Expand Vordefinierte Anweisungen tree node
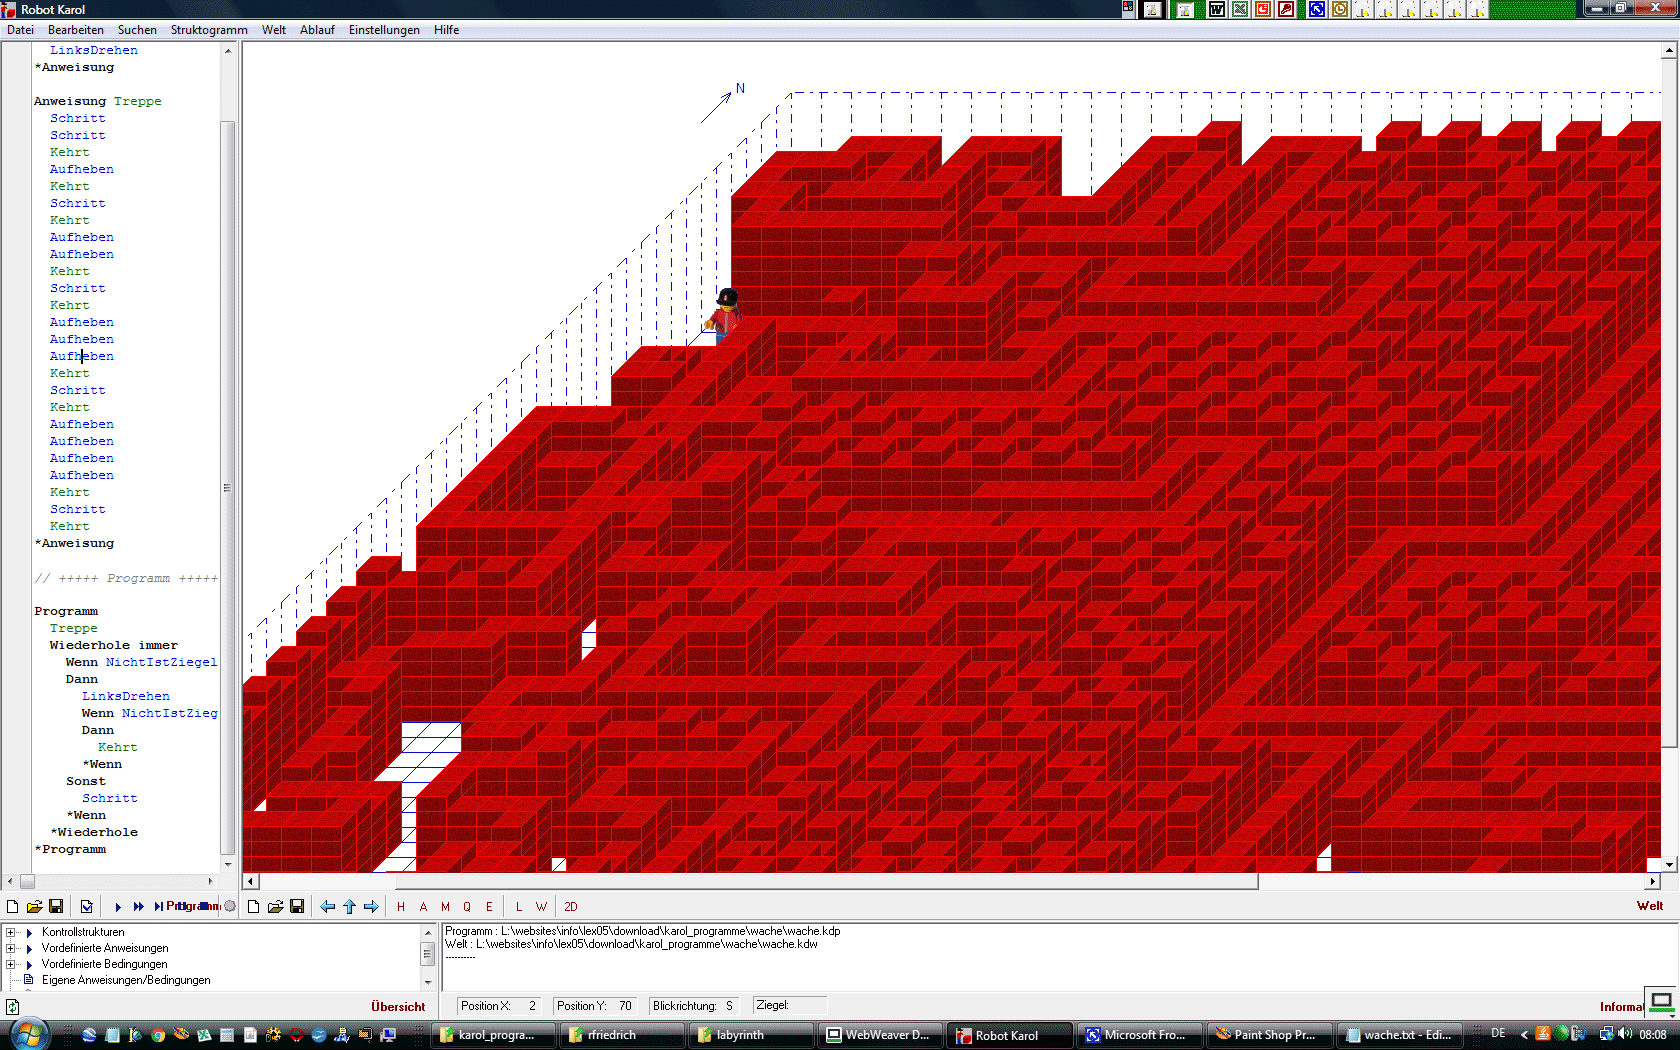 [x=11, y=948]
